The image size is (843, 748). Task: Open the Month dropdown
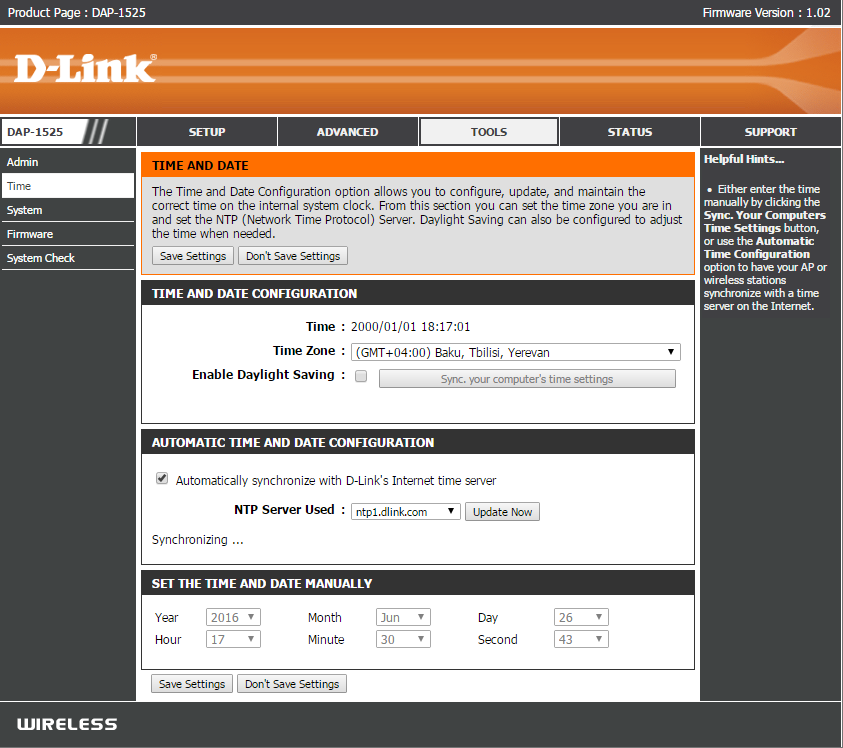click(x=403, y=617)
